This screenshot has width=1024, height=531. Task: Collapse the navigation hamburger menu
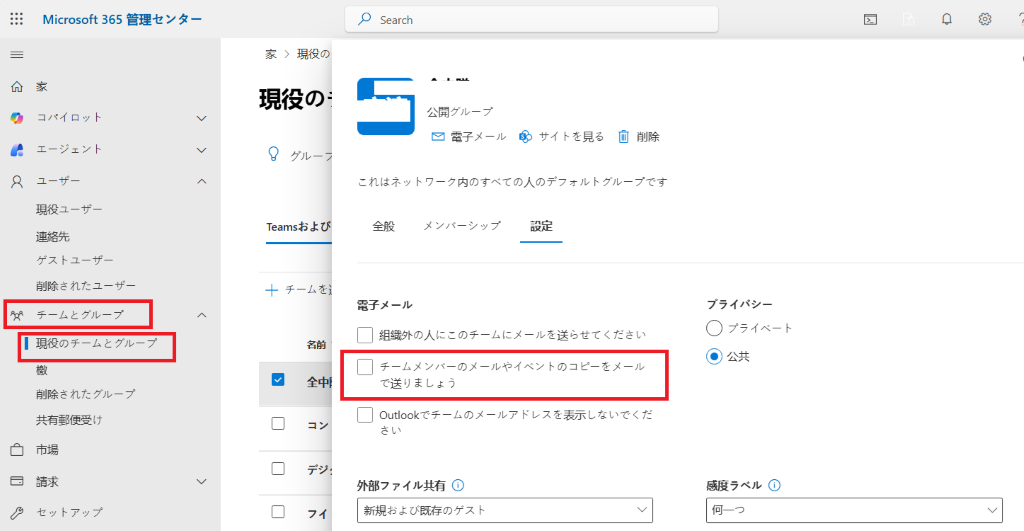tap(17, 55)
